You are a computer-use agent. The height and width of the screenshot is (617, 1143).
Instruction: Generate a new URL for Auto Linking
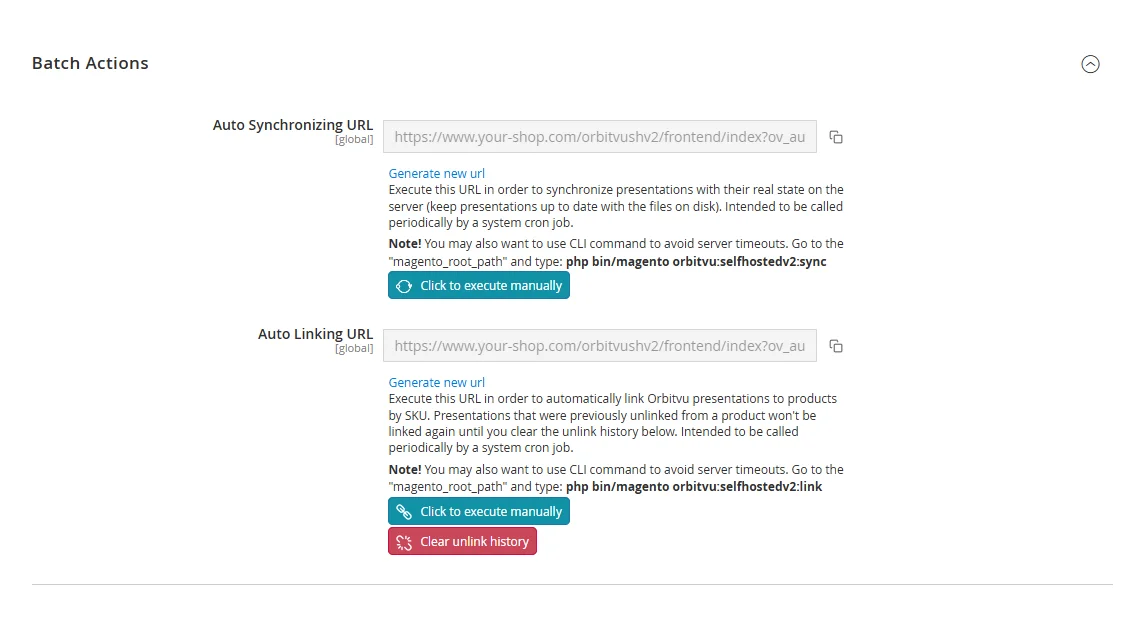click(436, 382)
